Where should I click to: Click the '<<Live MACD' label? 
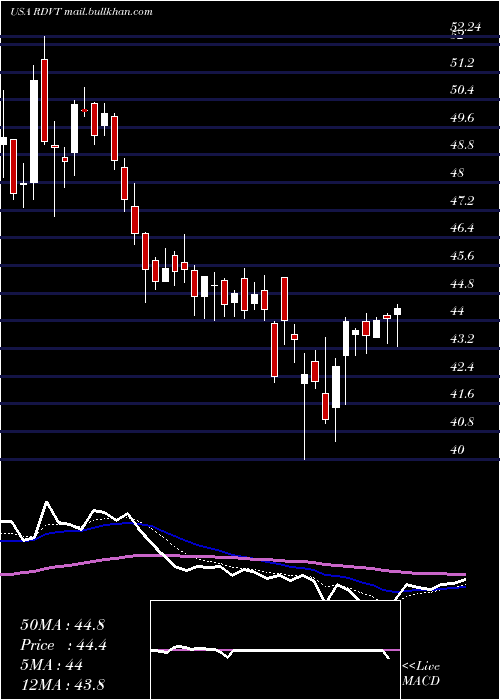tap(421, 674)
